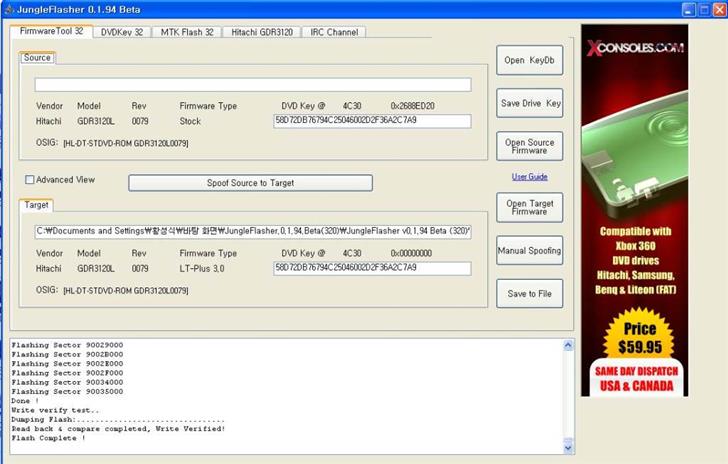Click the Source OSIG string text
This screenshot has height=464, width=728.
(126, 144)
